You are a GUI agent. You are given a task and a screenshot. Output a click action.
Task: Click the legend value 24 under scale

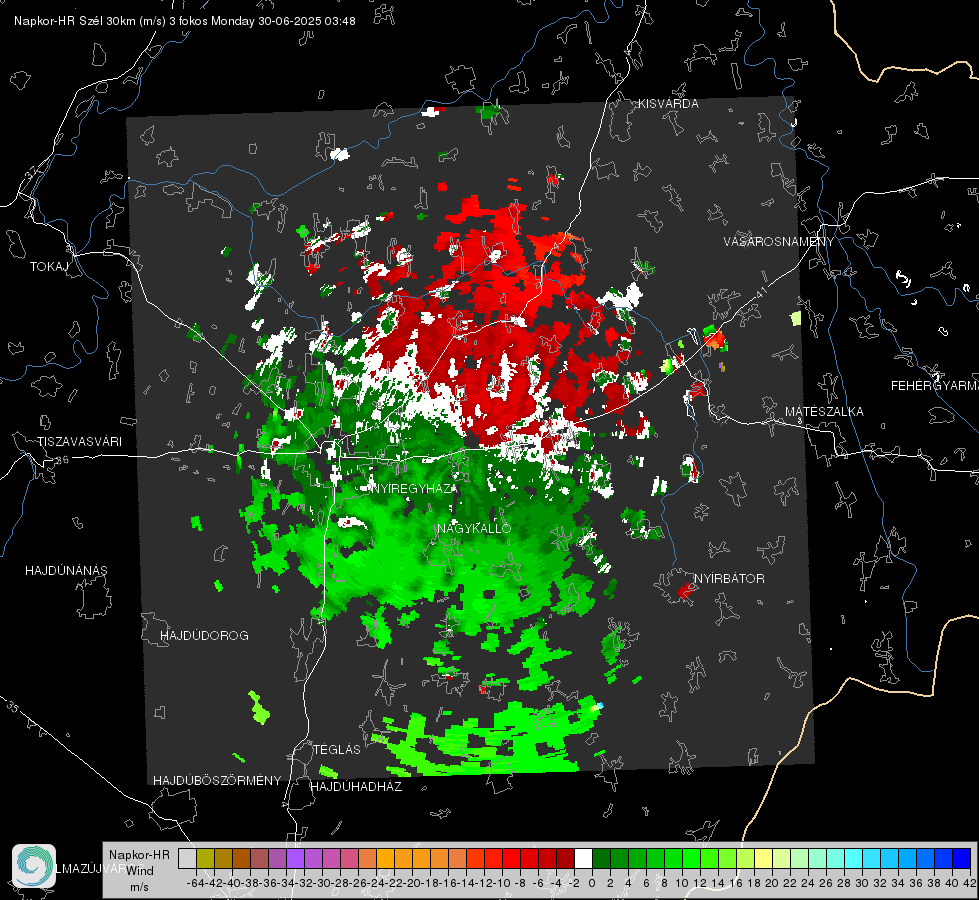[x=807, y=883]
